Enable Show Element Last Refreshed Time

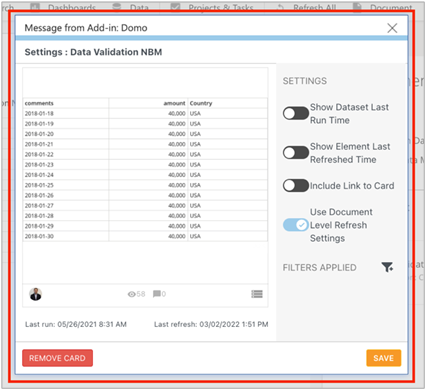[296, 153]
